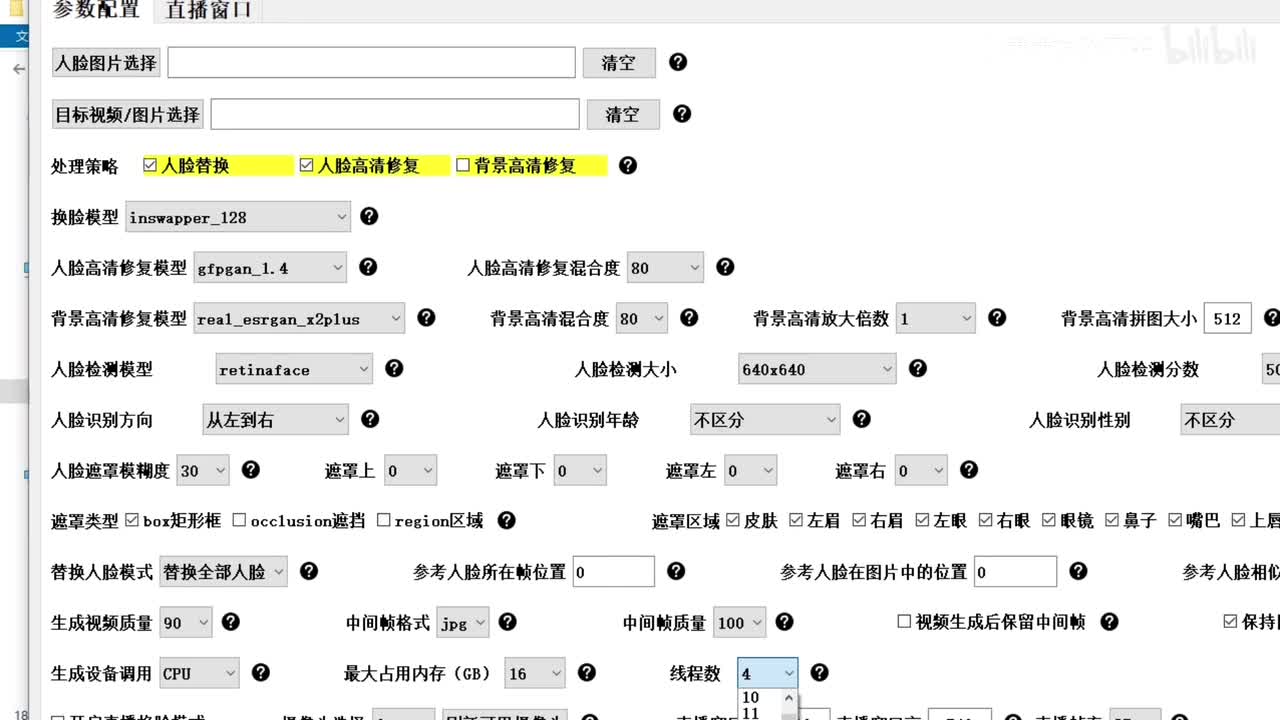The height and width of the screenshot is (720, 1280).
Task: Uncheck the 人脸替换 checkbox
Action: tap(151, 166)
